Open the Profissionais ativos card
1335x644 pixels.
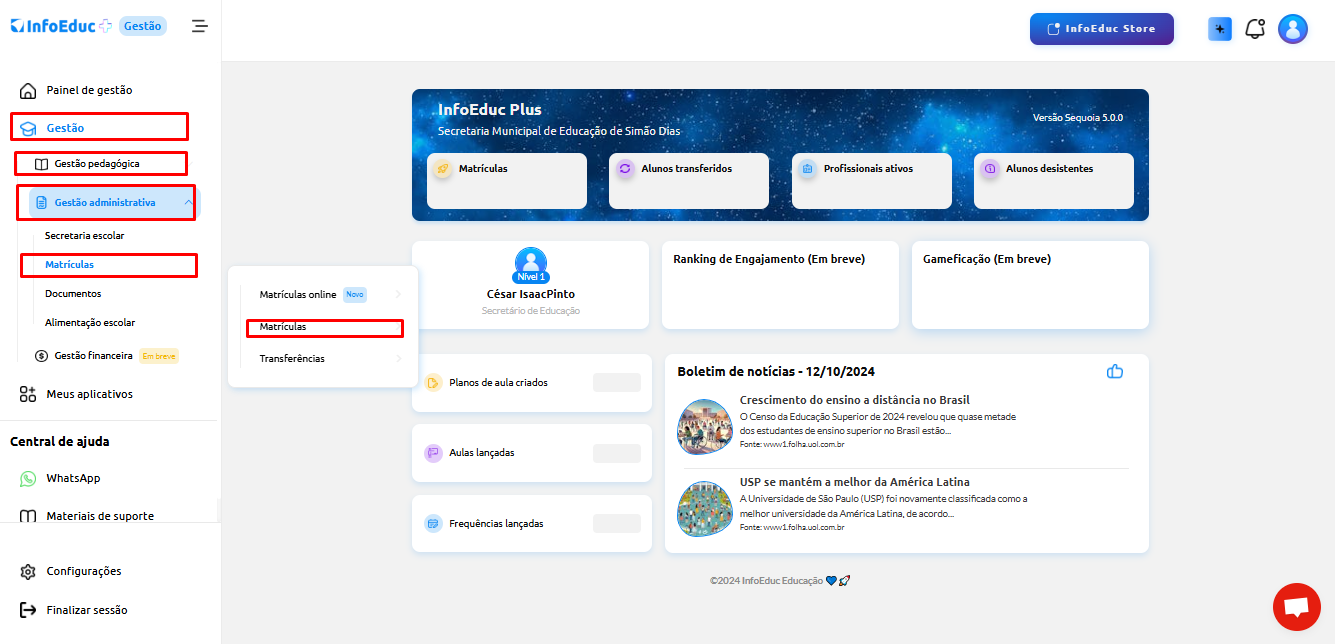tap(872, 181)
